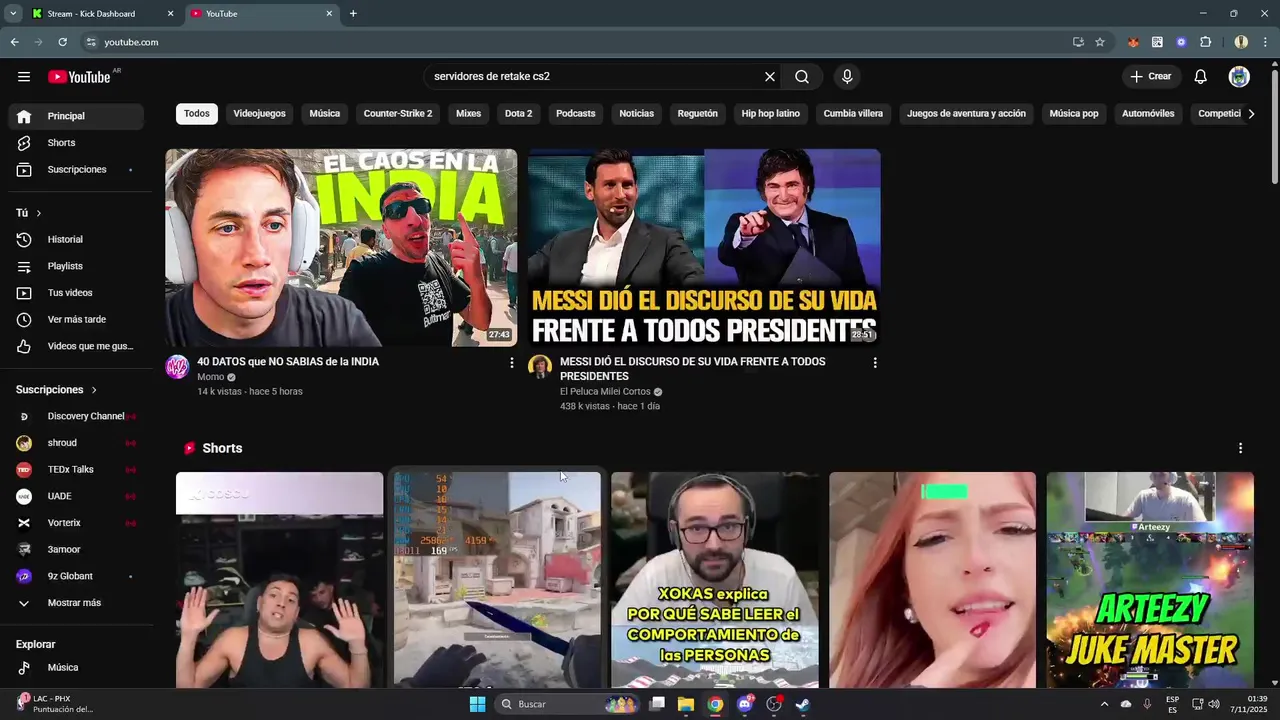Open Steam from the taskbar
The height and width of the screenshot is (720, 1280).
803,704
